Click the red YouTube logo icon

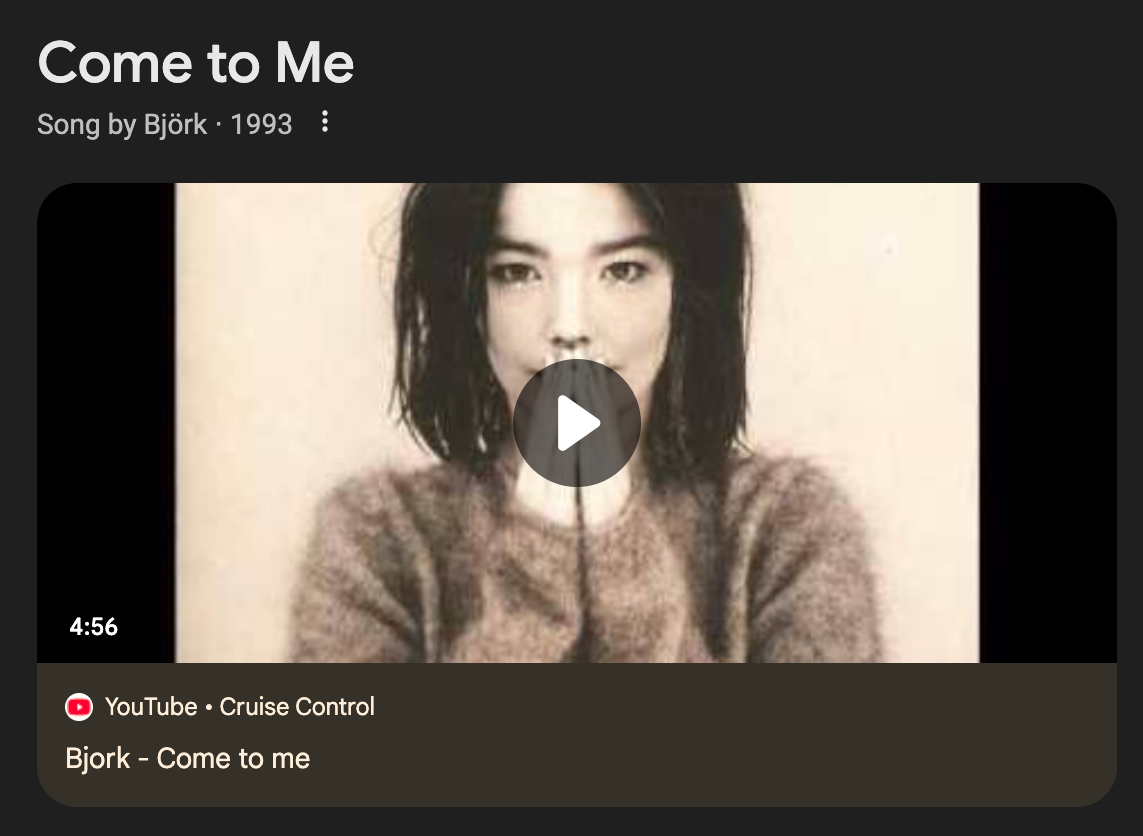(79, 707)
